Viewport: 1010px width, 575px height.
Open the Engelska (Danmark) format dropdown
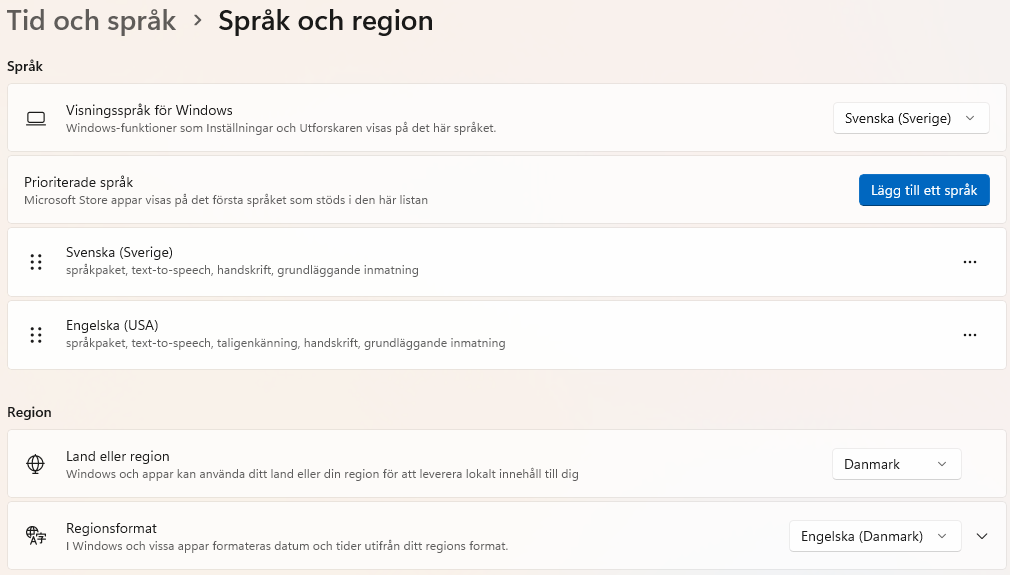coord(874,536)
